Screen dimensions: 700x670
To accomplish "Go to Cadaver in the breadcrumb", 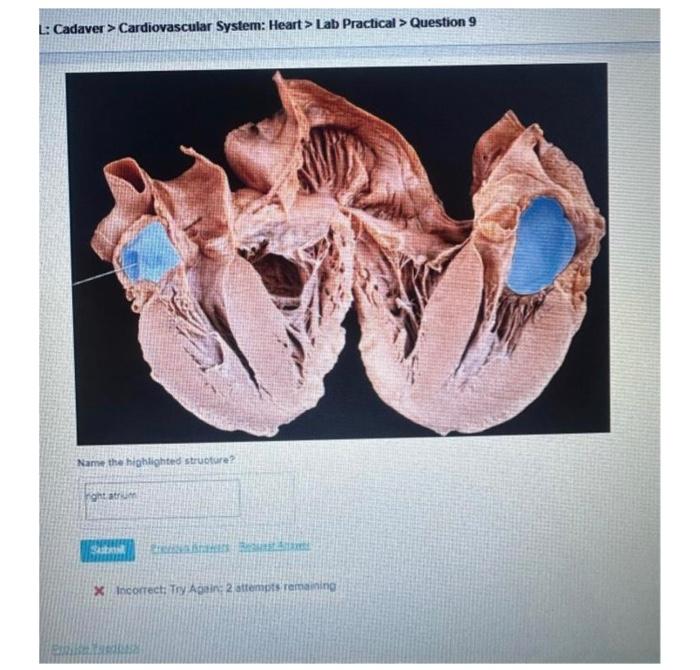I will [80, 28].
